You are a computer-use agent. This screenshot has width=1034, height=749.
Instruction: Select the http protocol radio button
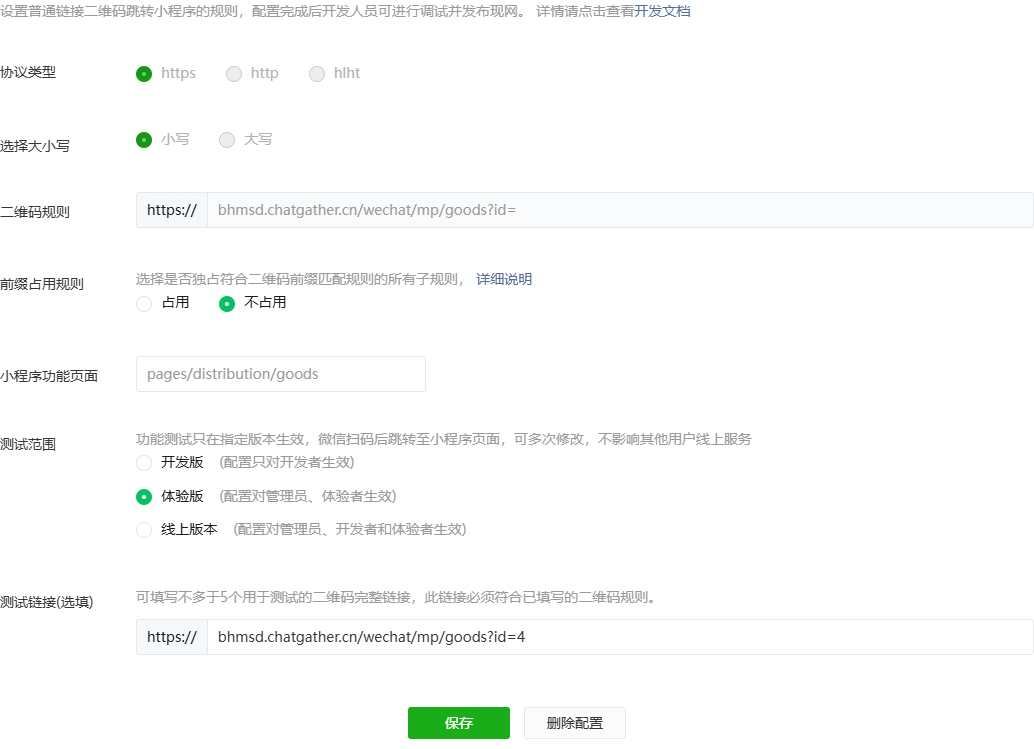pyautogui.click(x=234, y=74)
